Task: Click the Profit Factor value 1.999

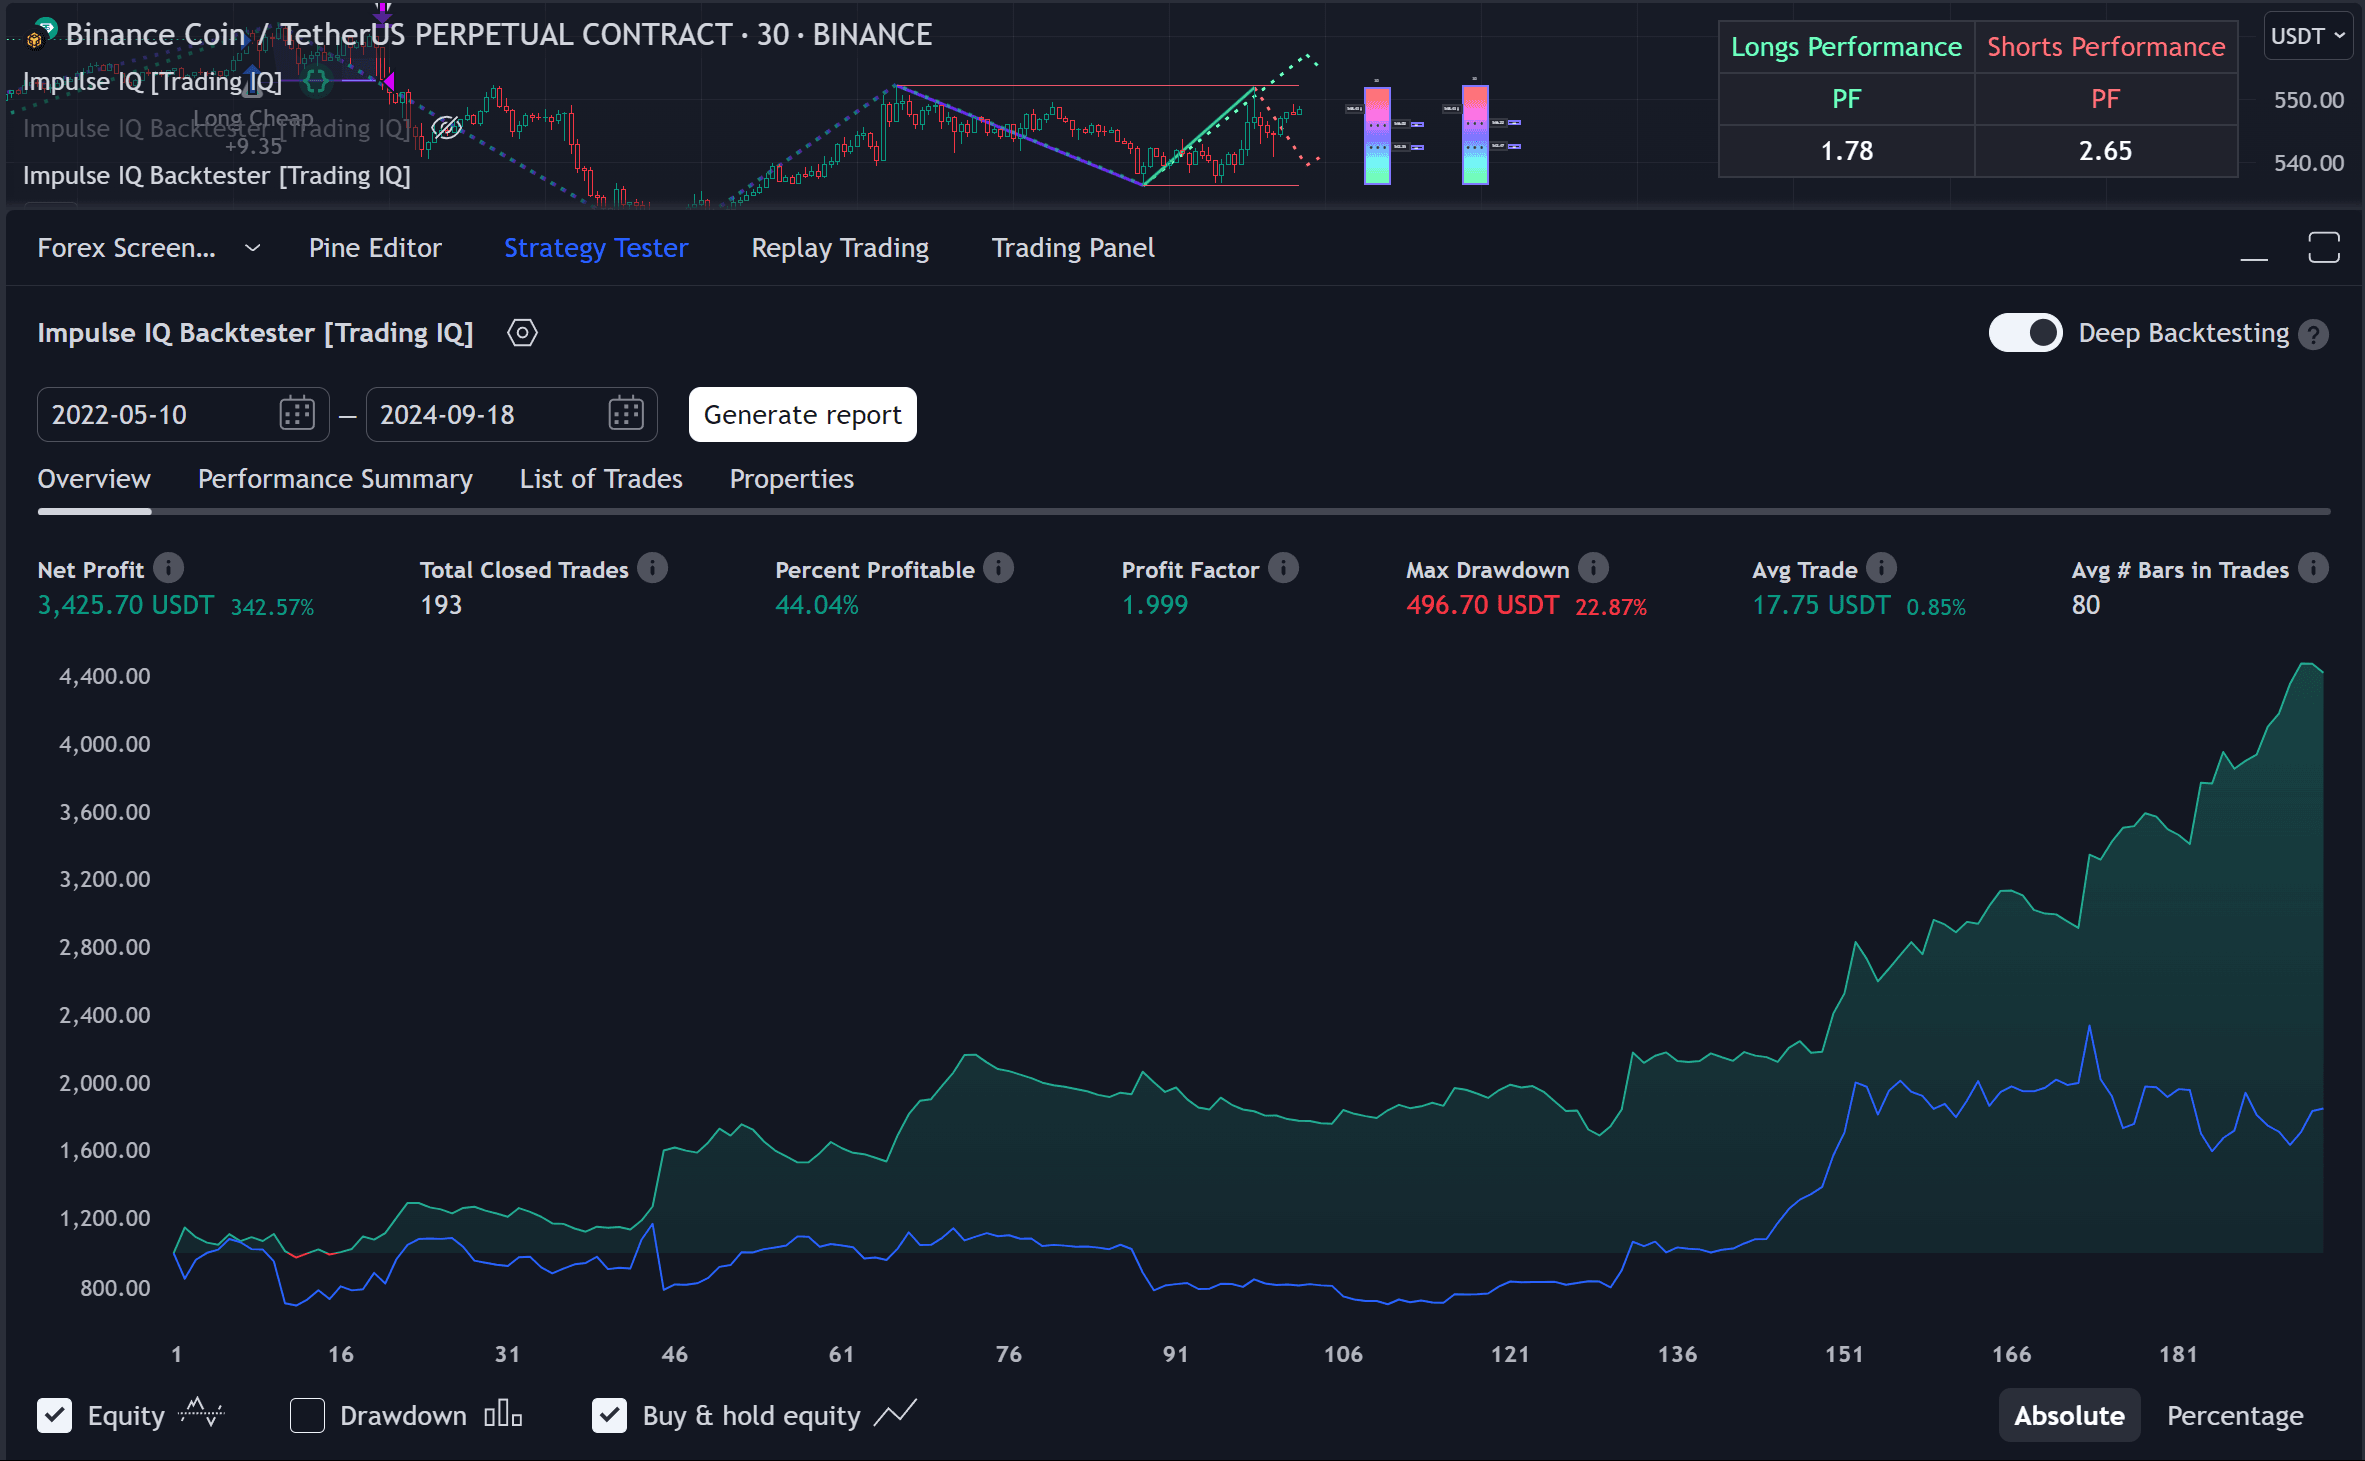Action: pyautogui.click(x=1155, y=605)
